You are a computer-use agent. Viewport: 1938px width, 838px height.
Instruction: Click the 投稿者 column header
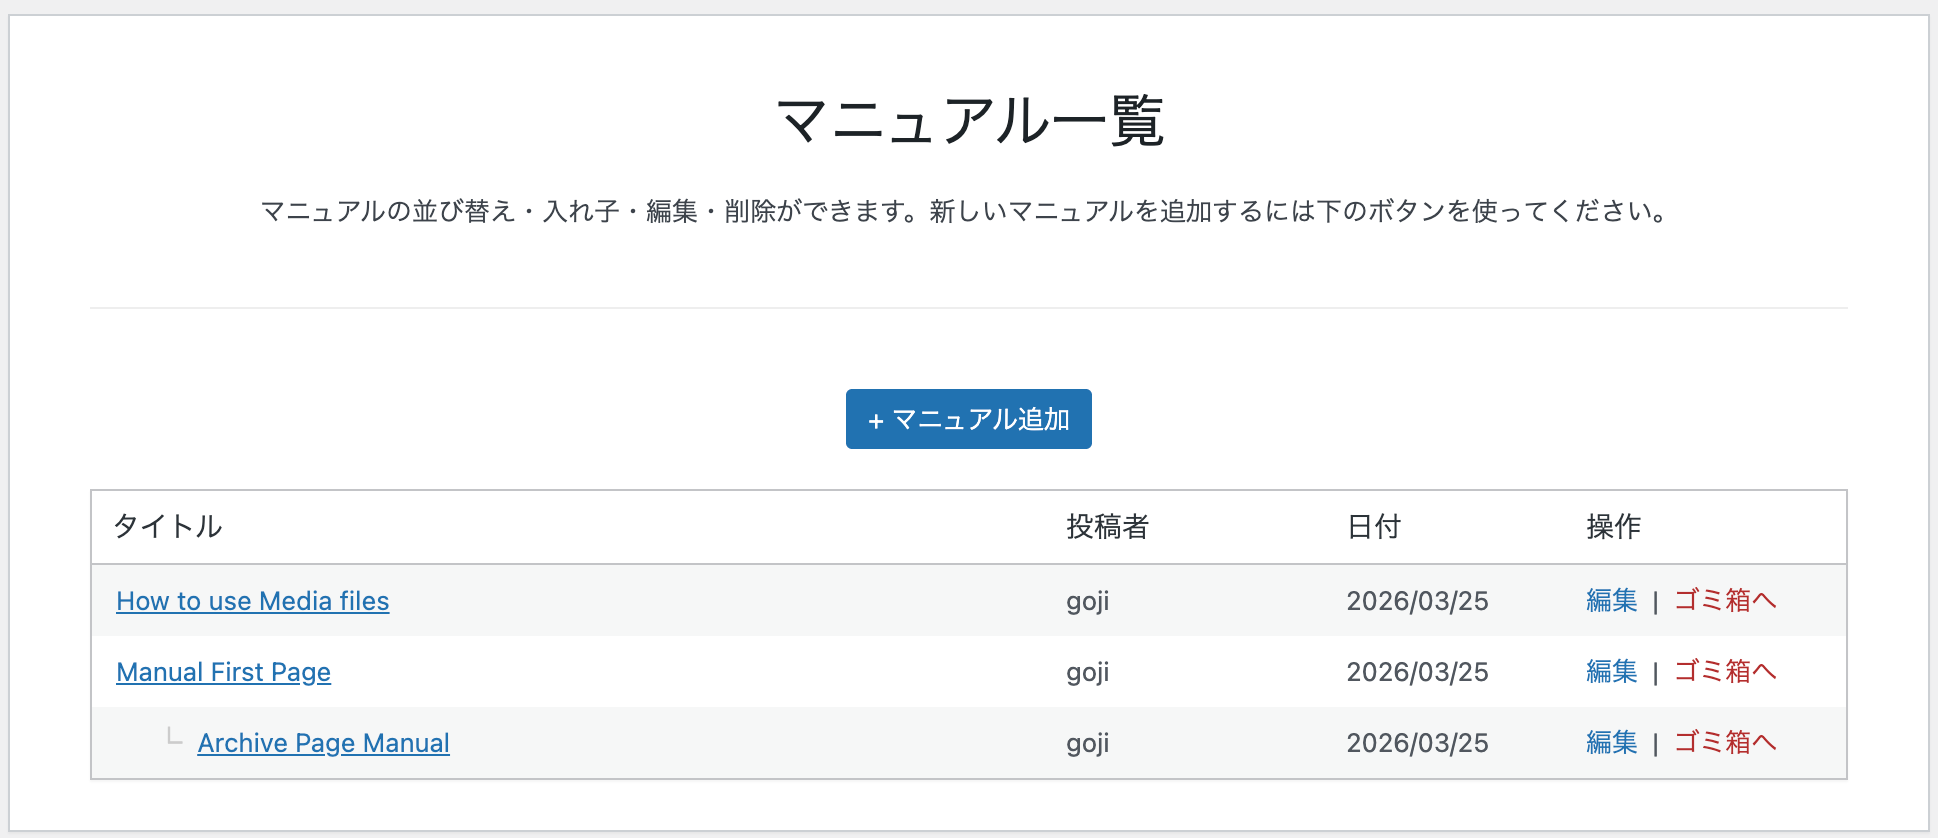click(1107, 527)
